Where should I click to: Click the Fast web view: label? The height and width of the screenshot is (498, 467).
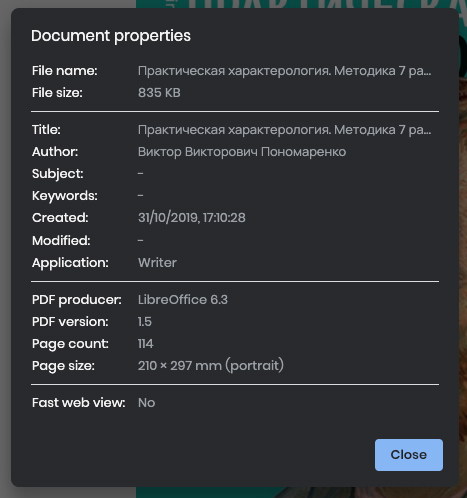79,403
